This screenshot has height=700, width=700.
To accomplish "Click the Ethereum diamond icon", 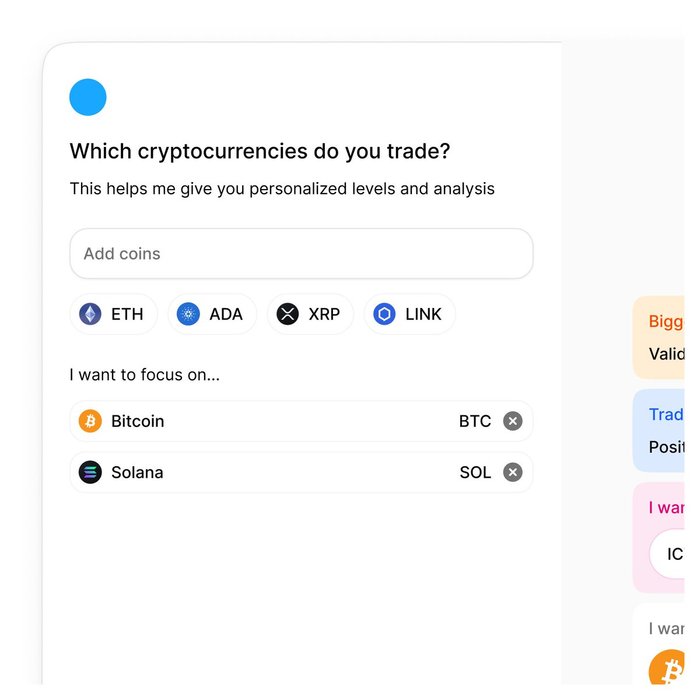I will pyautogui.click(x=91, y=314).
